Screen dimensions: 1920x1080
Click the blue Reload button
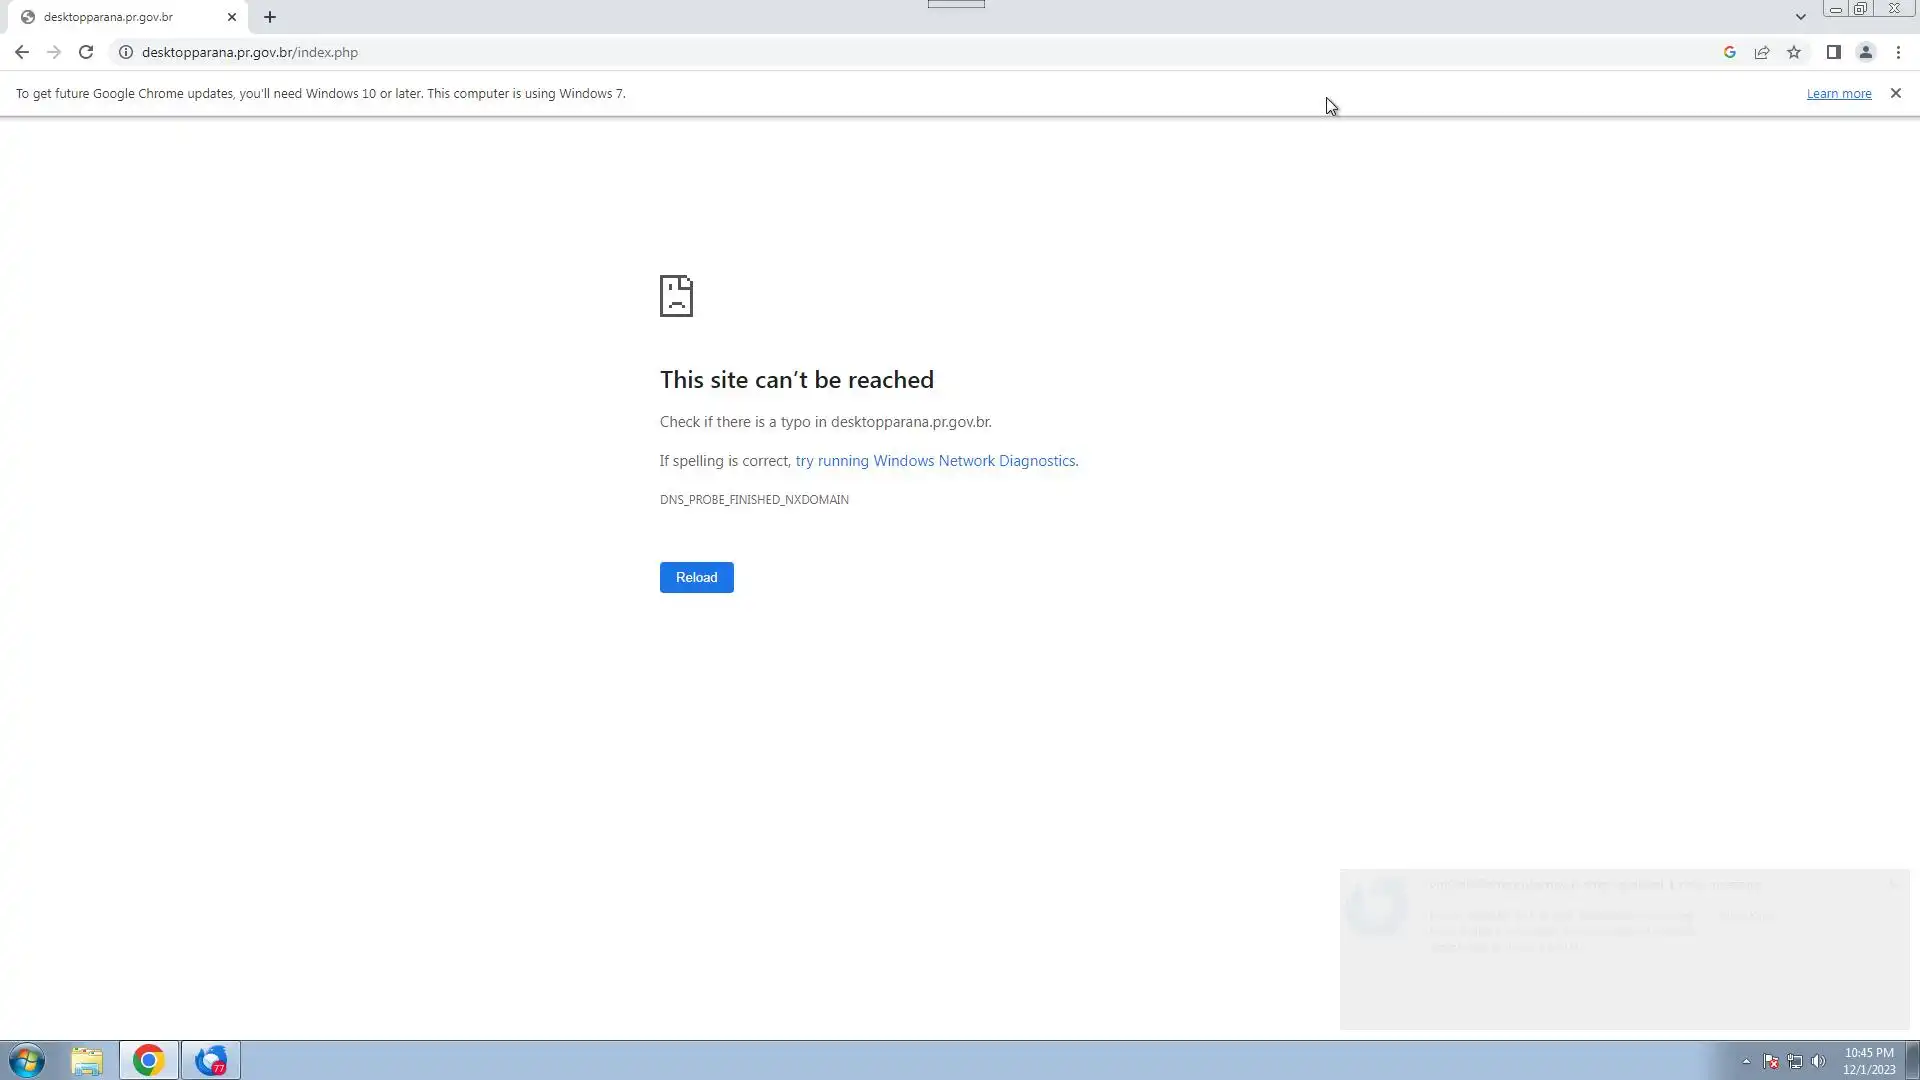[696, 577]
